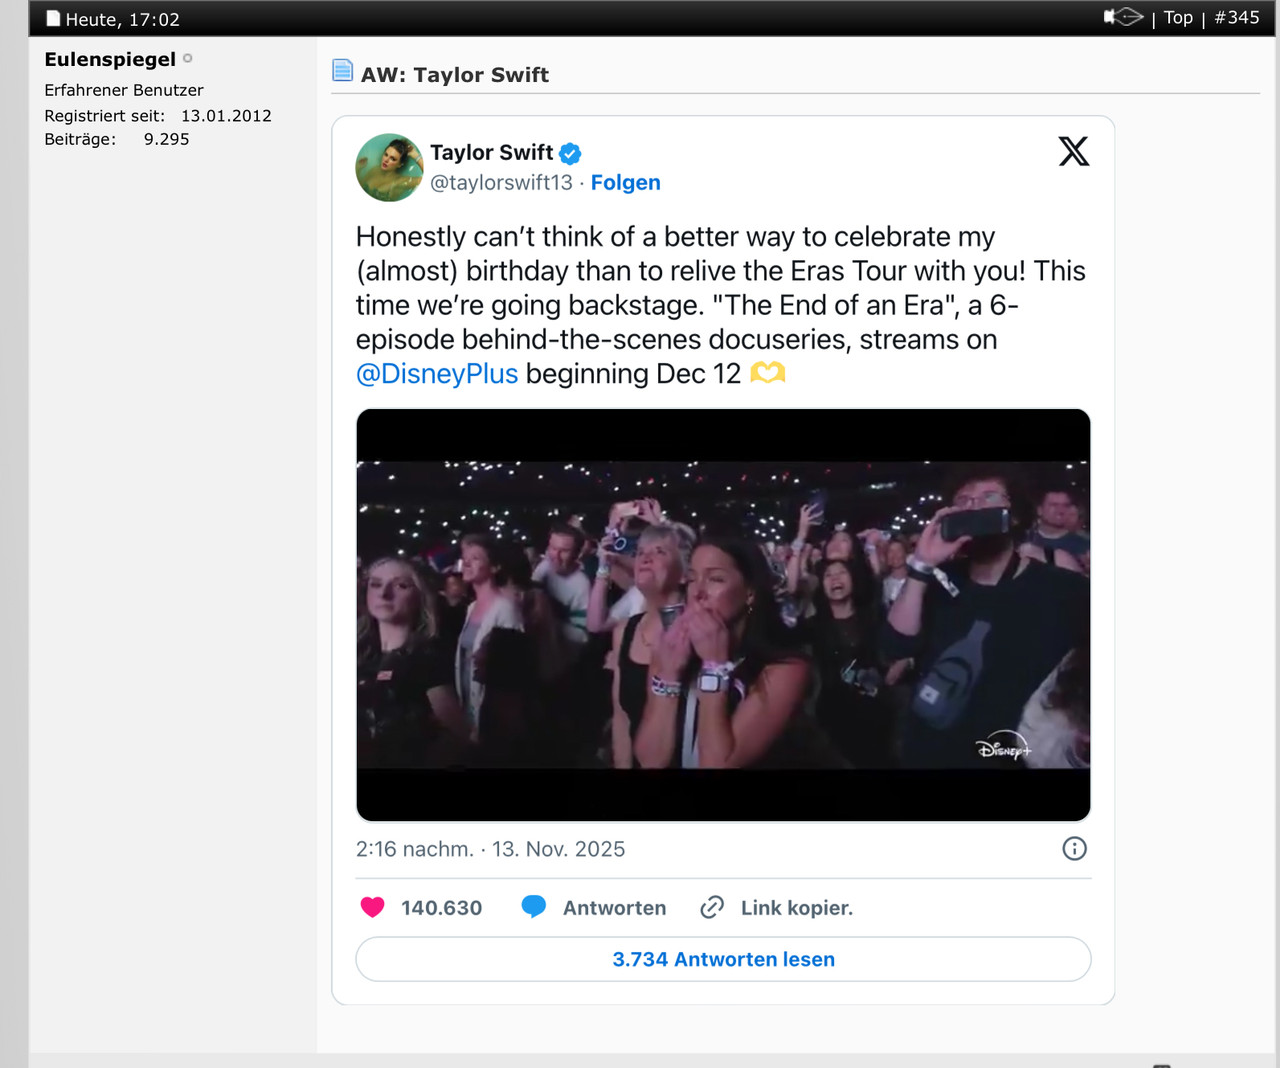The height and width of the screenshot is (1068, 1280).
Task: Click the offline status dot beside Eulenspiegel
Action: click(x=188, y=59)
